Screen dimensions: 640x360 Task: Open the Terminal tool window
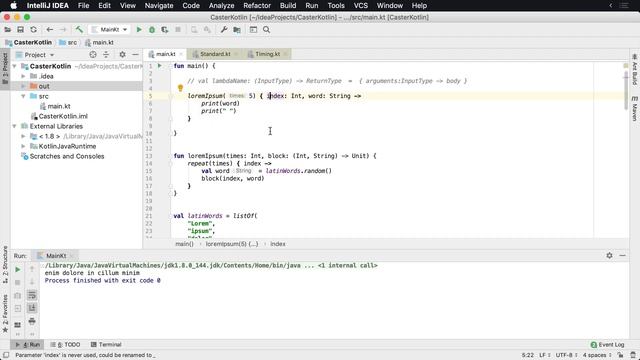point(106,344)
